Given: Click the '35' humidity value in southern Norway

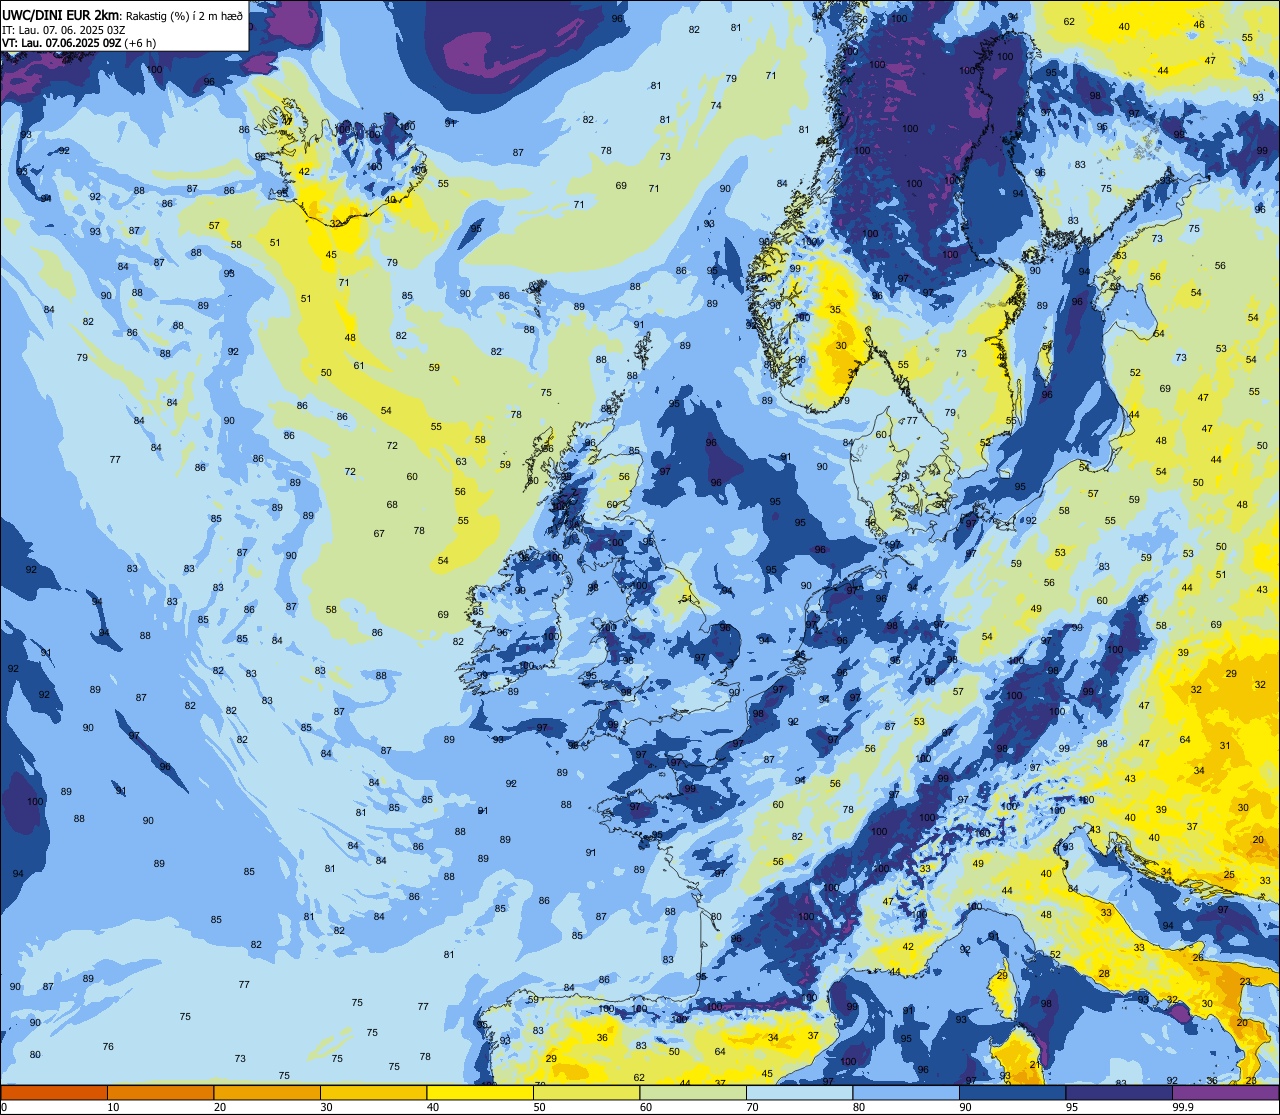Looking at the screenshot, I should (835, 310).
